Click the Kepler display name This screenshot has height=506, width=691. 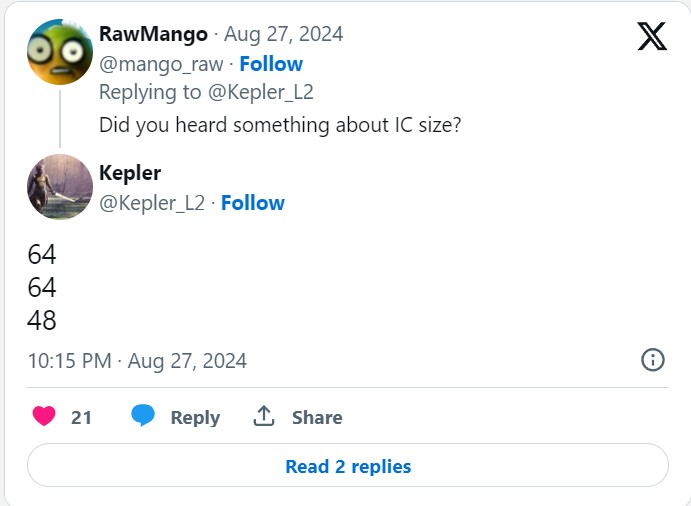coord(131,173)
